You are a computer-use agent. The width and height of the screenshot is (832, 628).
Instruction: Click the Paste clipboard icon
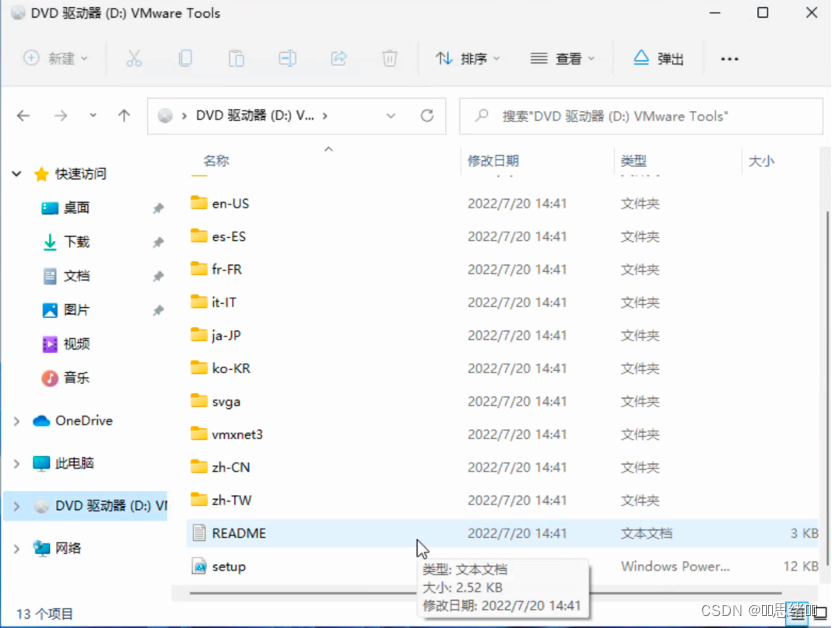tap(236, 58)
